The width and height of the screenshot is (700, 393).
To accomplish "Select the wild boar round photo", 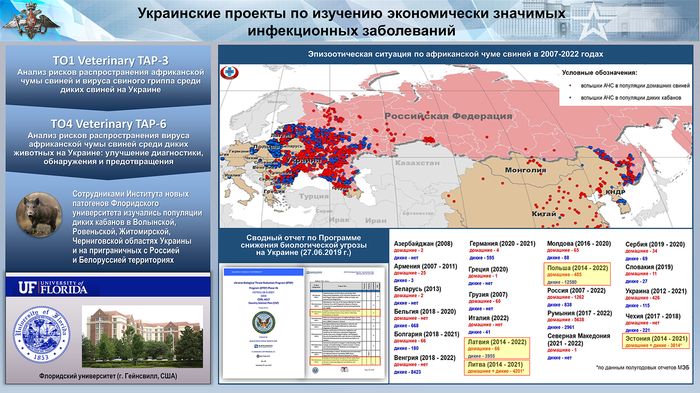I will point(39,214).
